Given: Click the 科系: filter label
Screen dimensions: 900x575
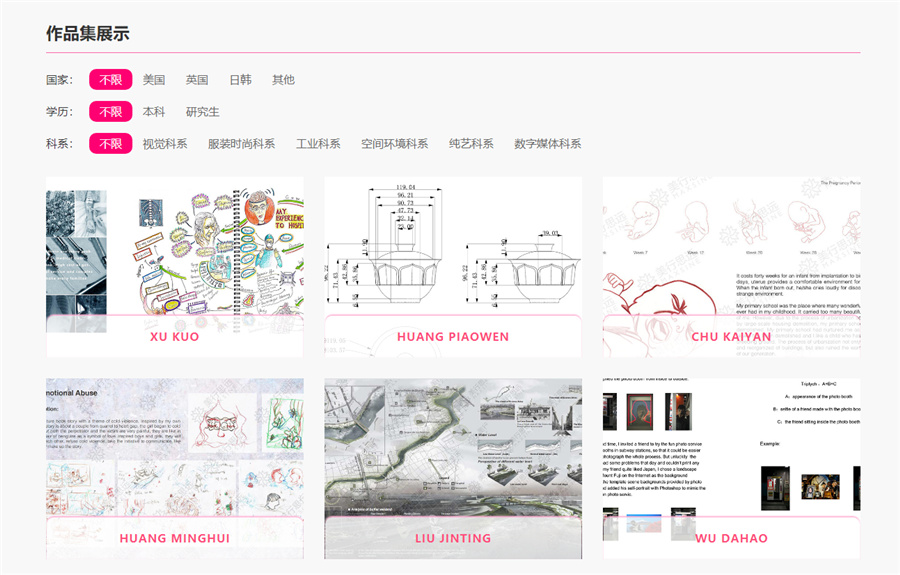Looking at the screenshot, I should point(60,143).
